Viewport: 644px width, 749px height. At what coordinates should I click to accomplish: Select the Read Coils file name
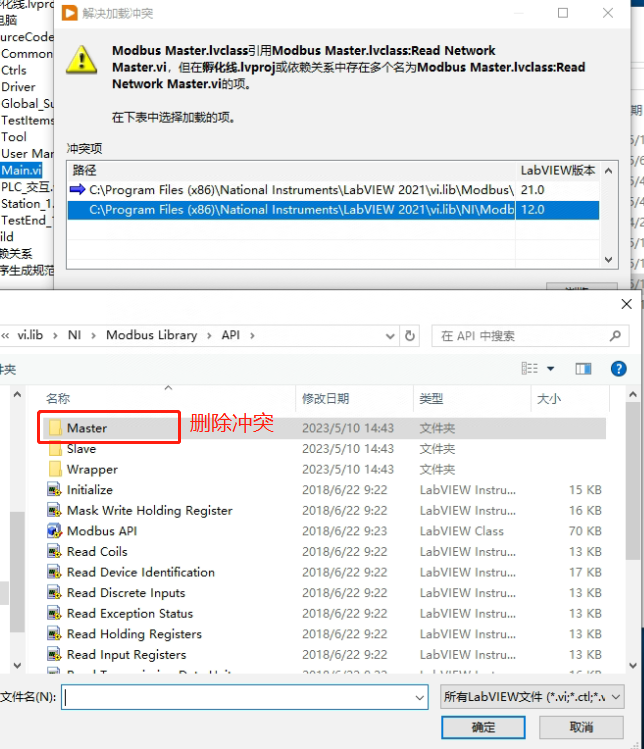point(97,551)
